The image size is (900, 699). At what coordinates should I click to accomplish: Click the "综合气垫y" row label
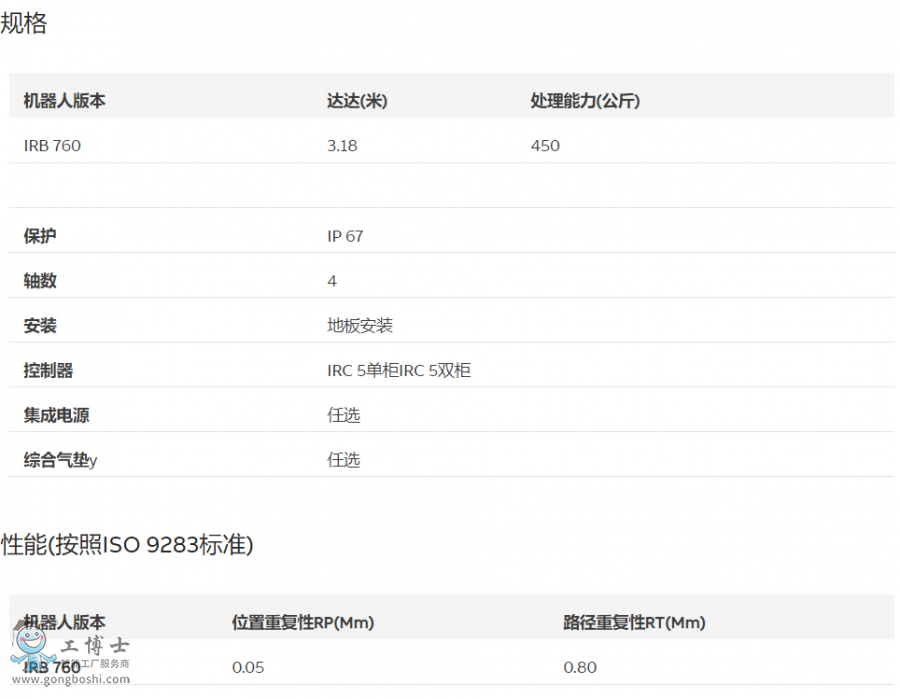point(60,460)
